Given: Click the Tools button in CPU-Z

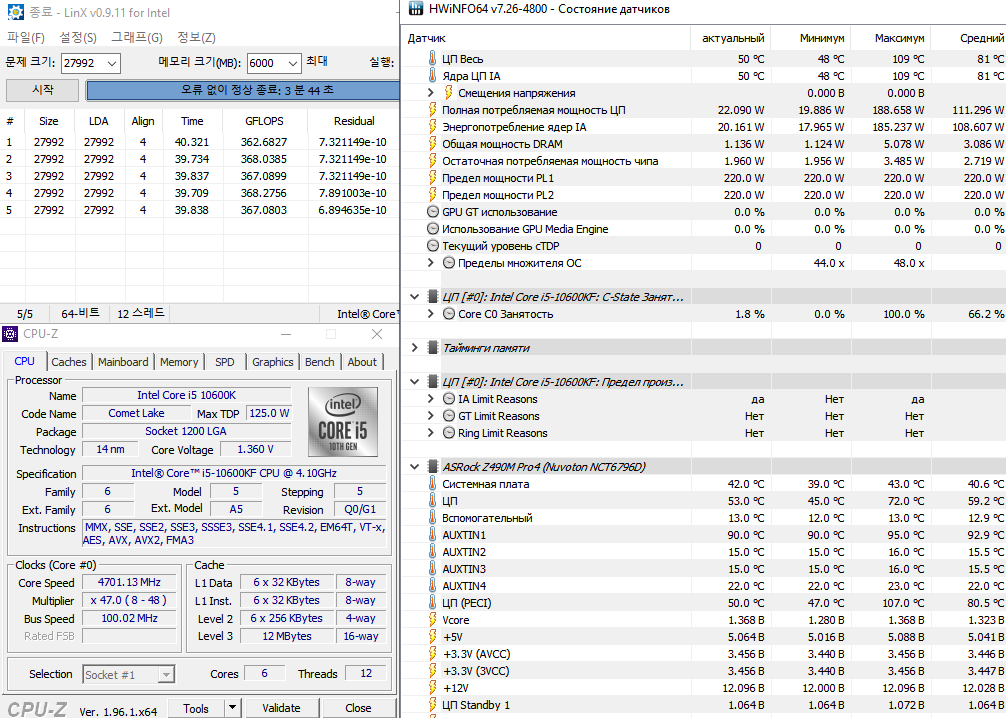Looking at the screenshot, I should click(196, 708).
